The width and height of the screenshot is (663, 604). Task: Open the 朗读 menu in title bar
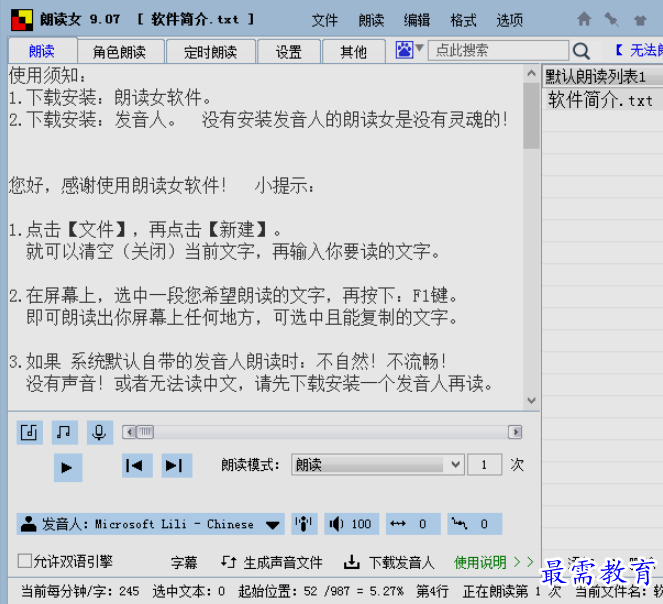tap(371, 20)
